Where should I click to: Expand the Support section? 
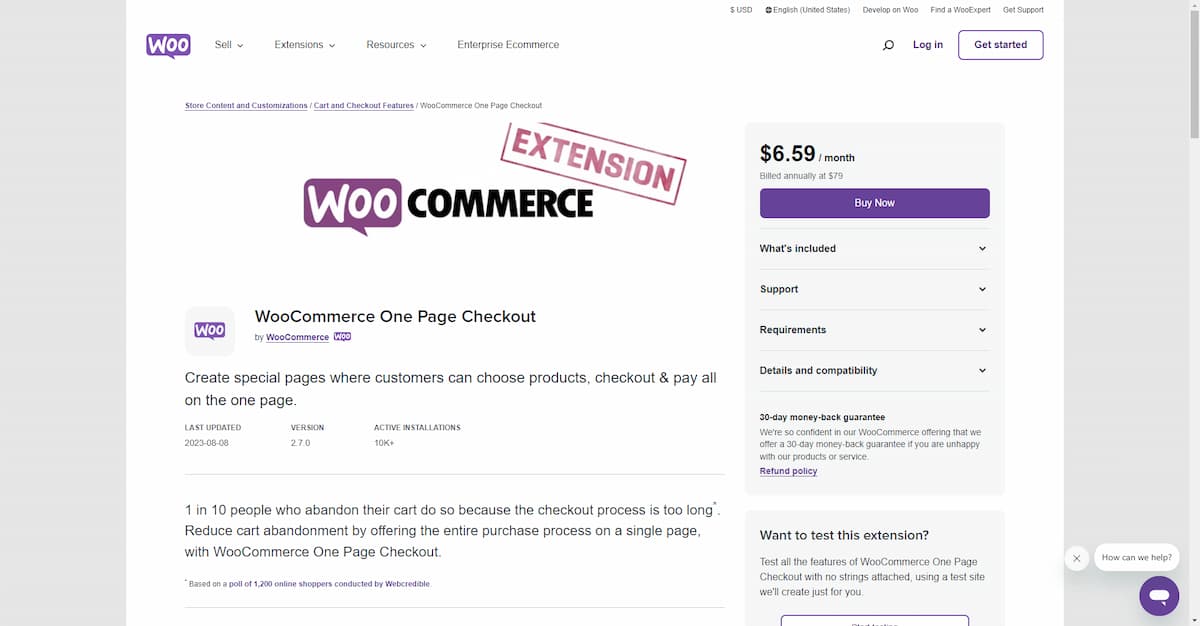[x=874, y=289]
